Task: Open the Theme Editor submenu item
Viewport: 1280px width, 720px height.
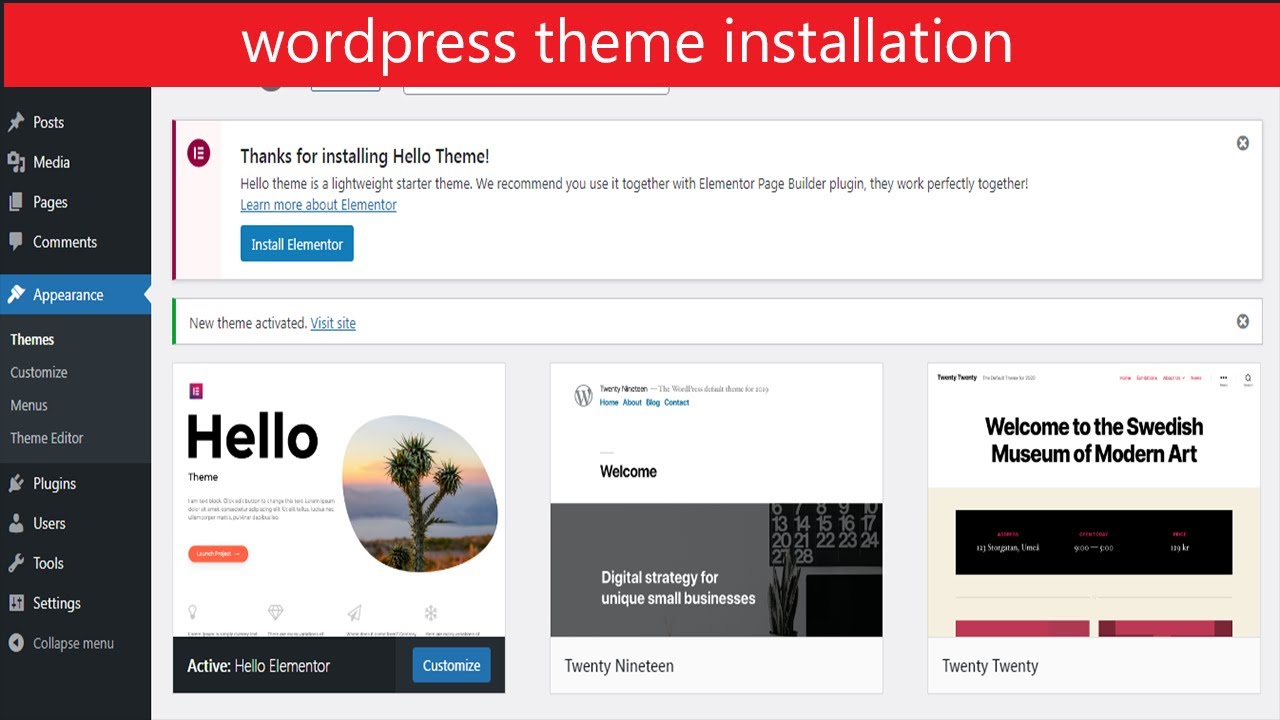Action: click(x=47, y=438)
